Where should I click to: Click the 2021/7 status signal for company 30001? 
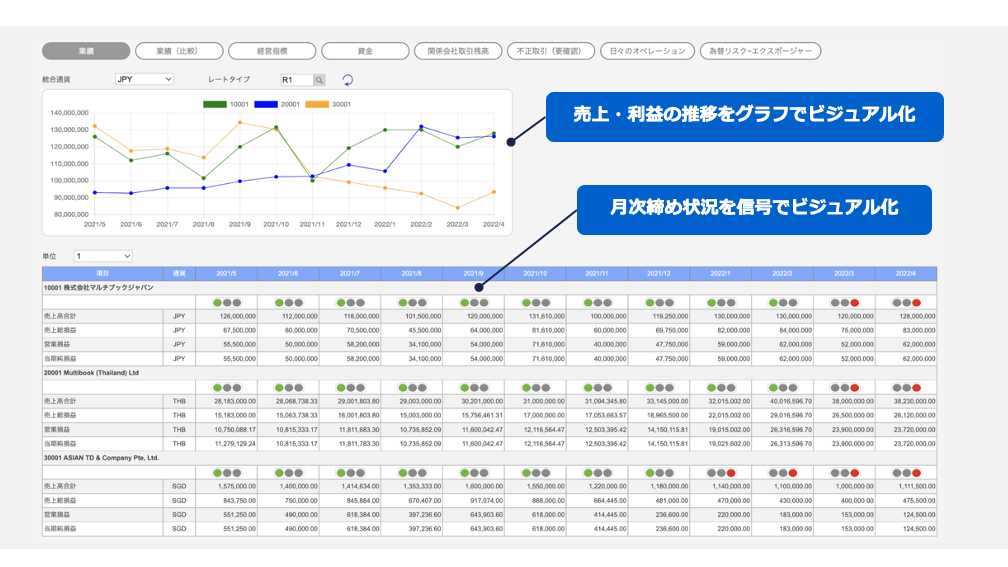pos(349,473)
